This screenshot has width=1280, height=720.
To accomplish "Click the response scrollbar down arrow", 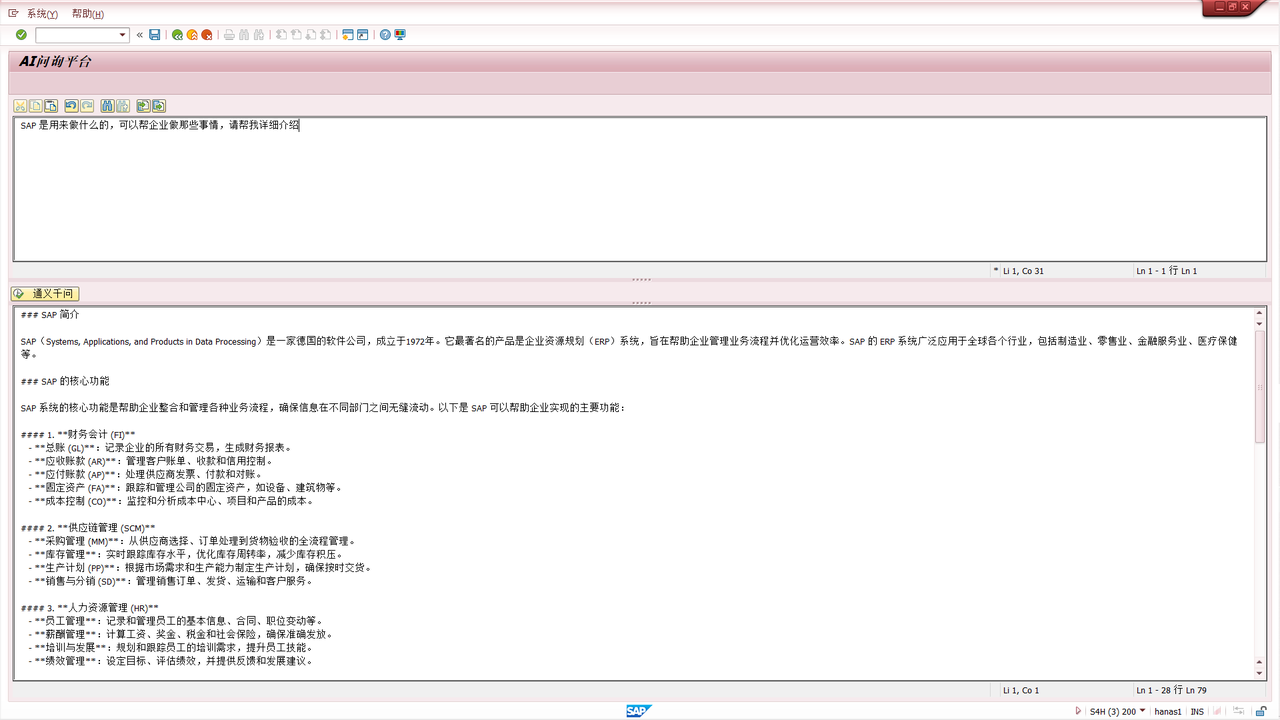I will coord(1260,674).
